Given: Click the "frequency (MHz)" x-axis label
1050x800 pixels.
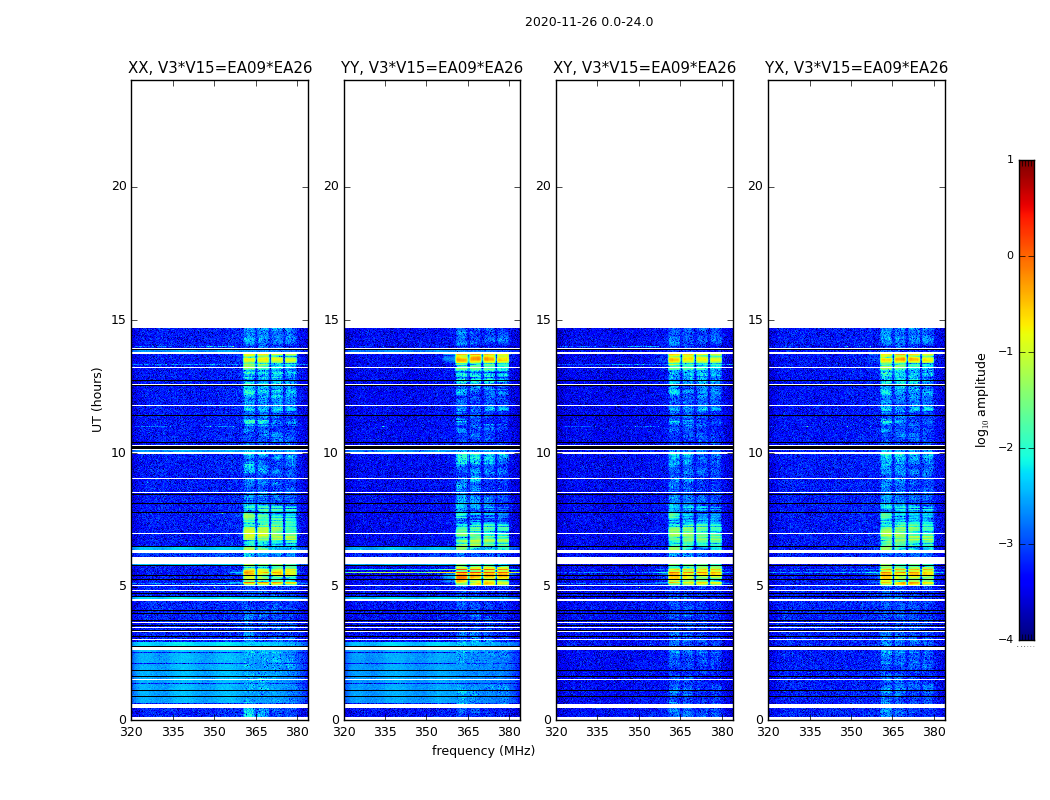Looking at the screenshot, I should coord(483,751).
